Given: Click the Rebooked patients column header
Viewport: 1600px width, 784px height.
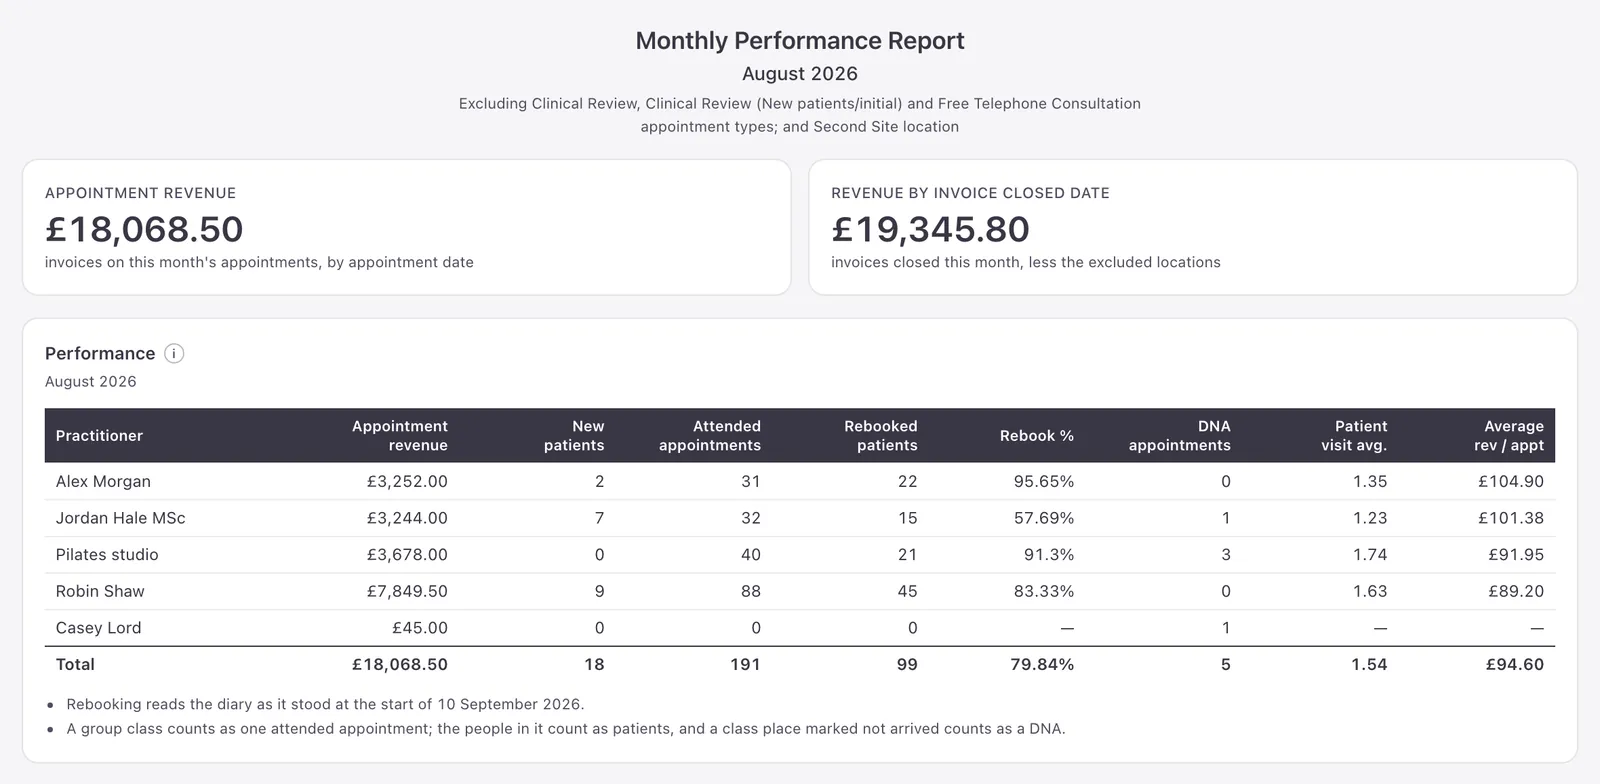Looking at the screenshot, I should (x=880, y=436).
